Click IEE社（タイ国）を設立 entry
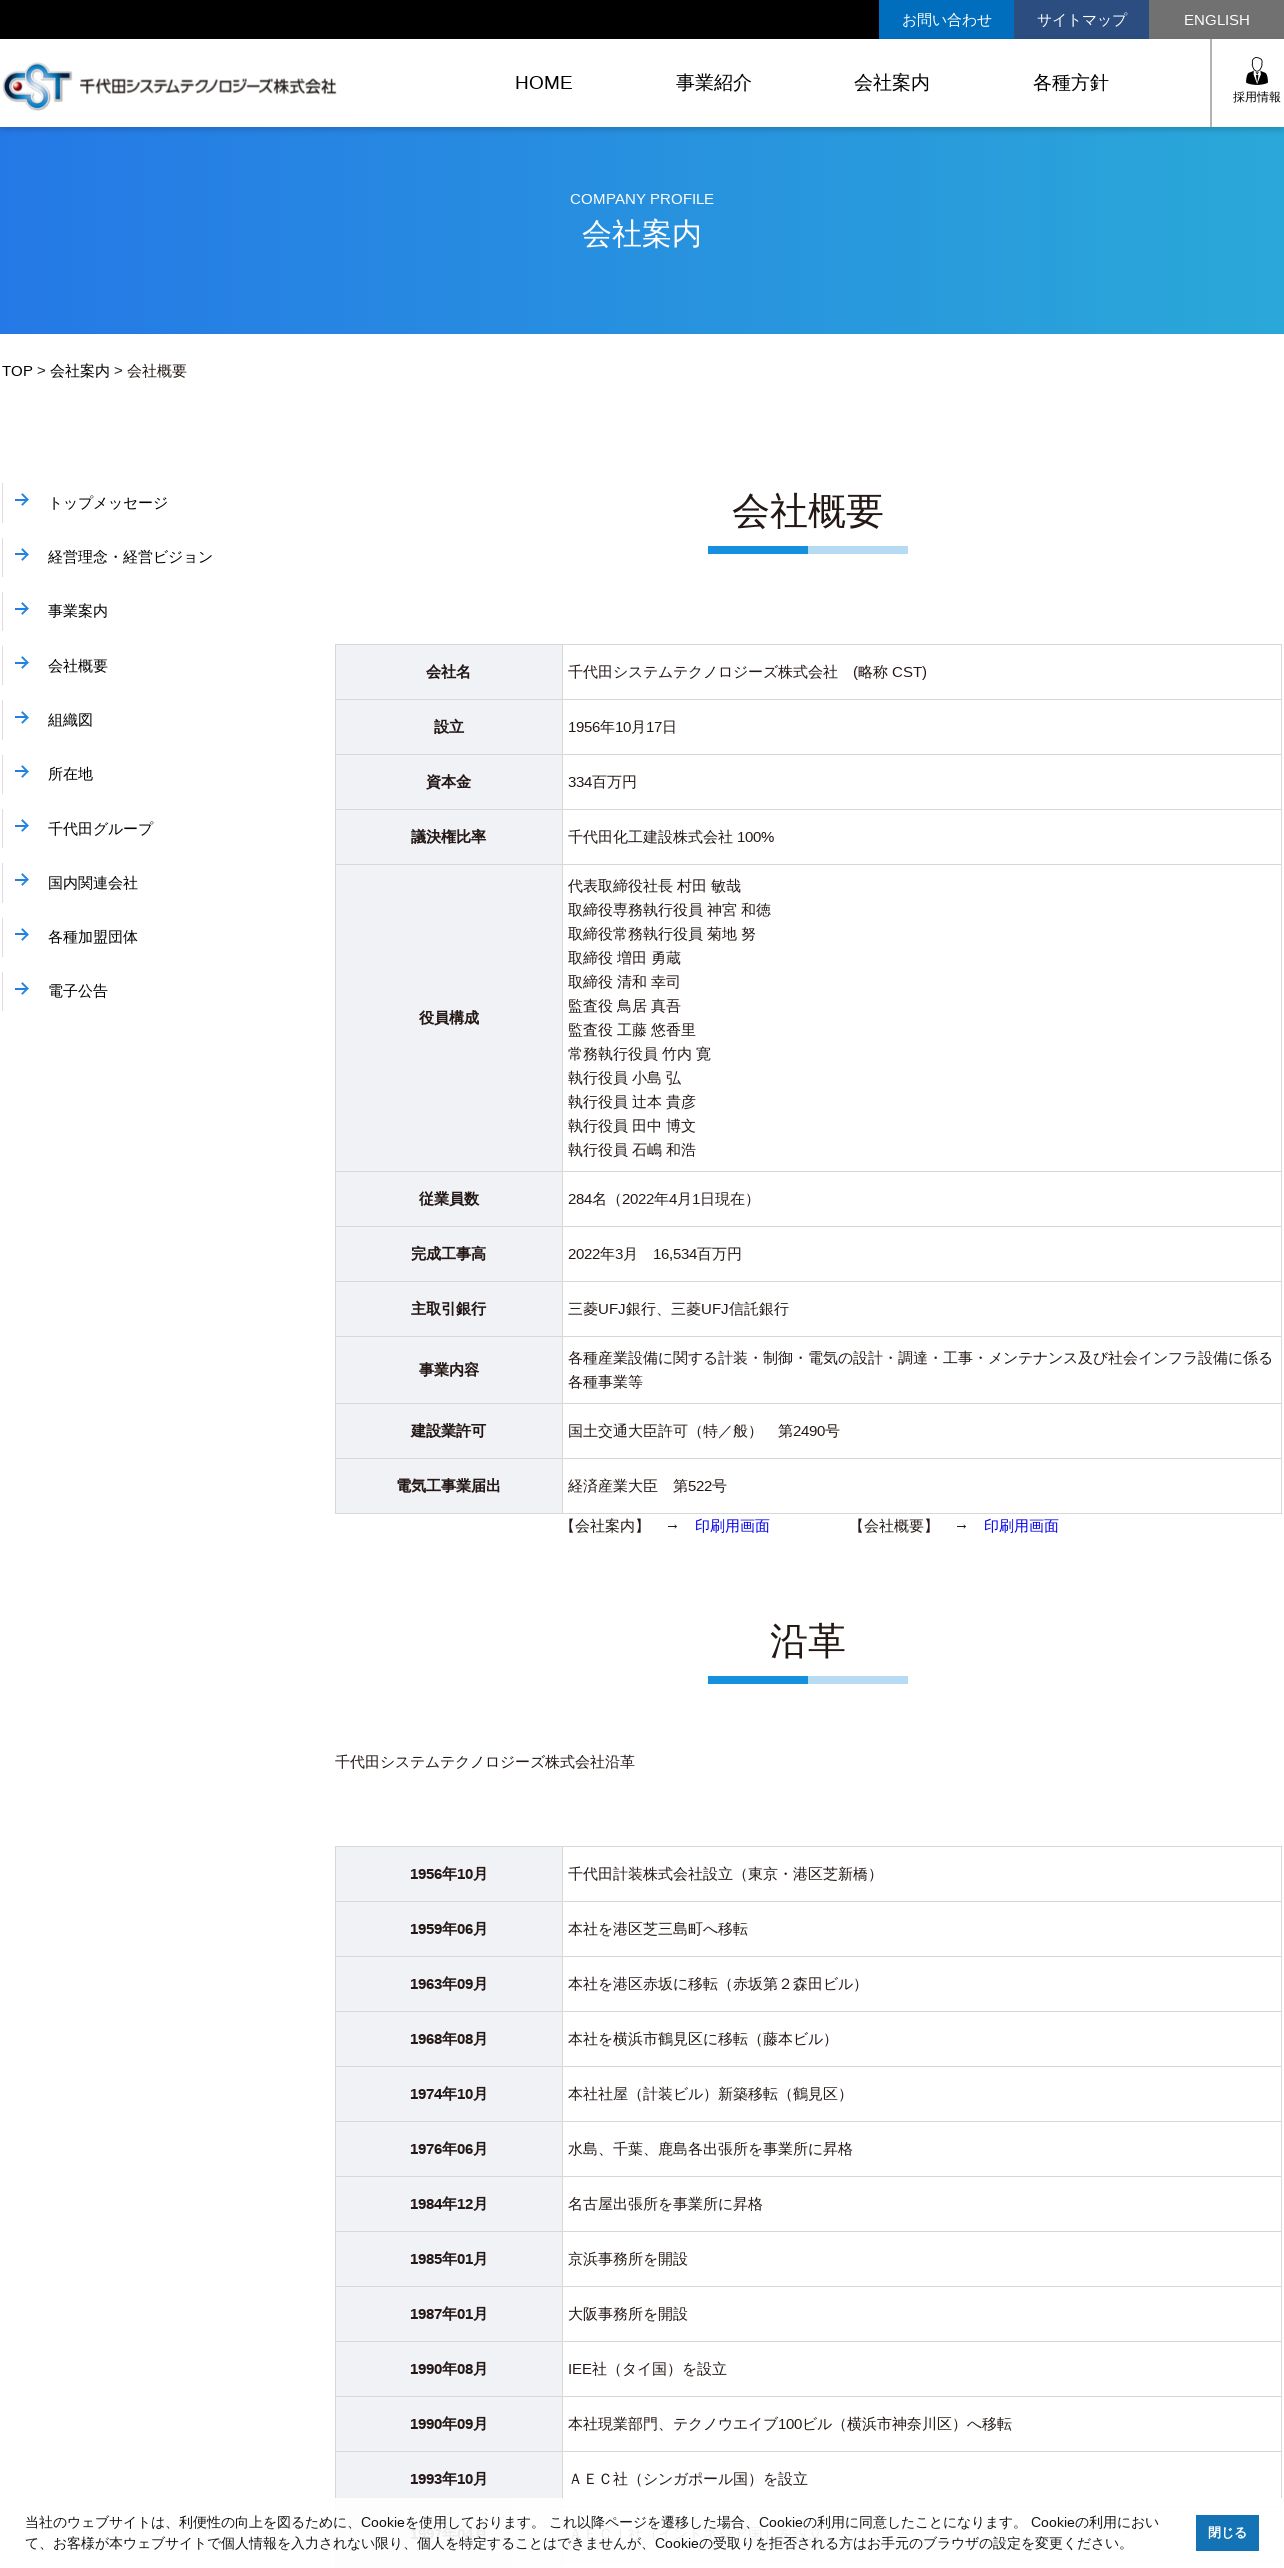This screenshot has height=2568, width=1284. point(647,2369)
